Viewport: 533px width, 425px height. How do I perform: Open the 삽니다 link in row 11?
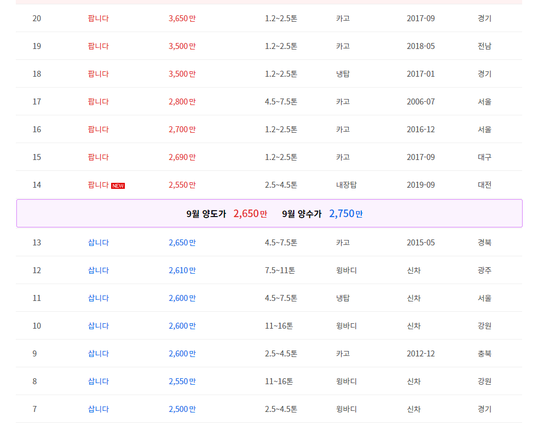pyautogui.click(x=98, y=298)
